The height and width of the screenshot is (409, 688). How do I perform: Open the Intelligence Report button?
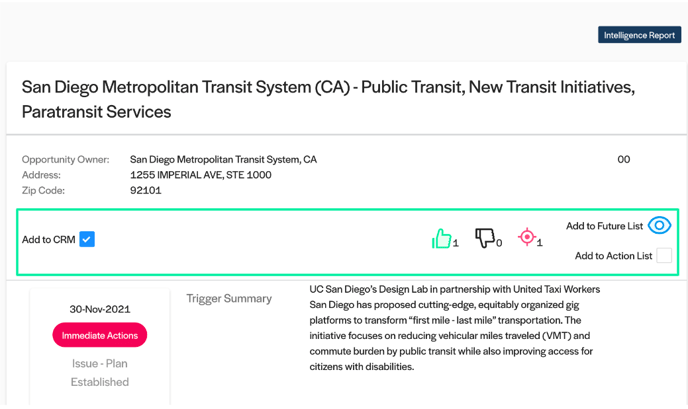tap(639, 35)
